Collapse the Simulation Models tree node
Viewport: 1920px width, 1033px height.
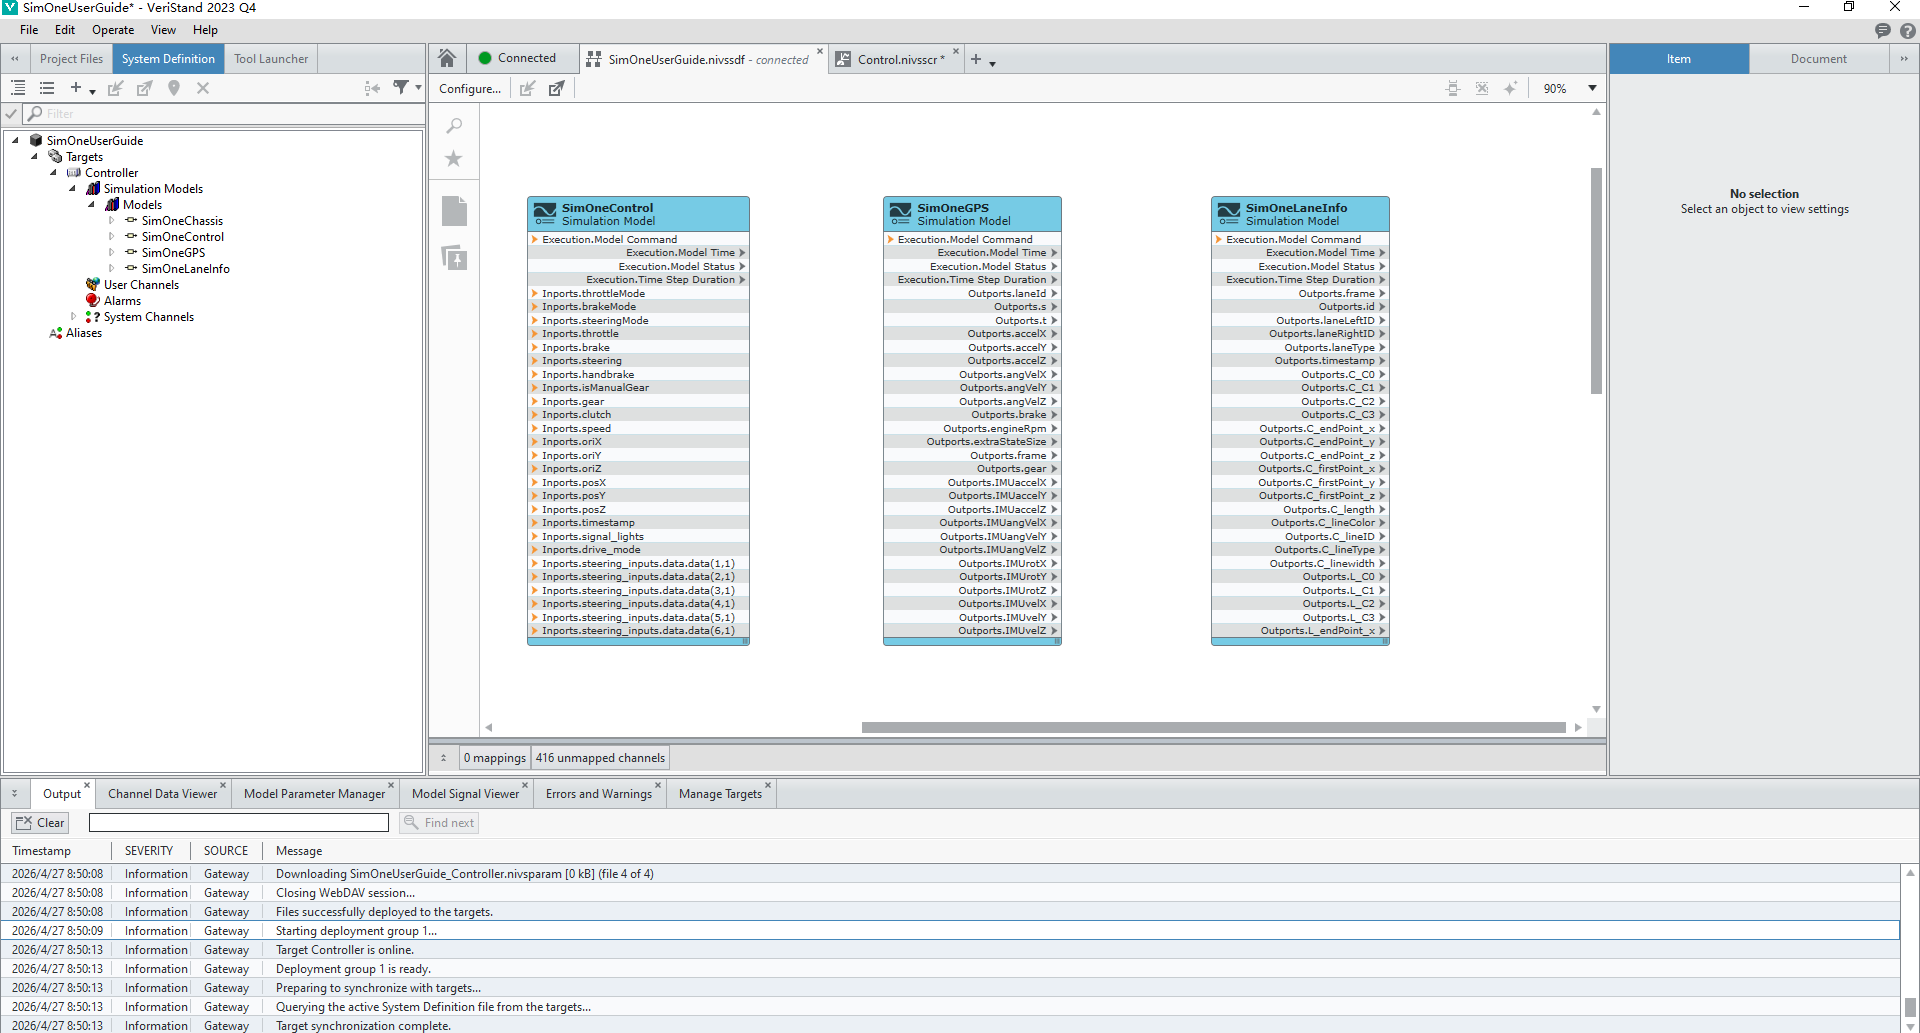pos(72,189)
